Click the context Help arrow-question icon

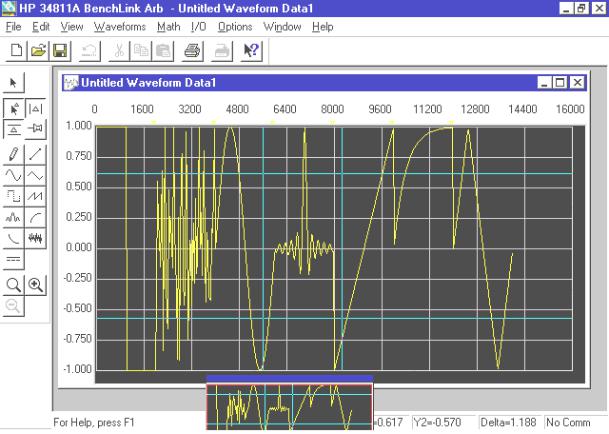click(251, 51)
